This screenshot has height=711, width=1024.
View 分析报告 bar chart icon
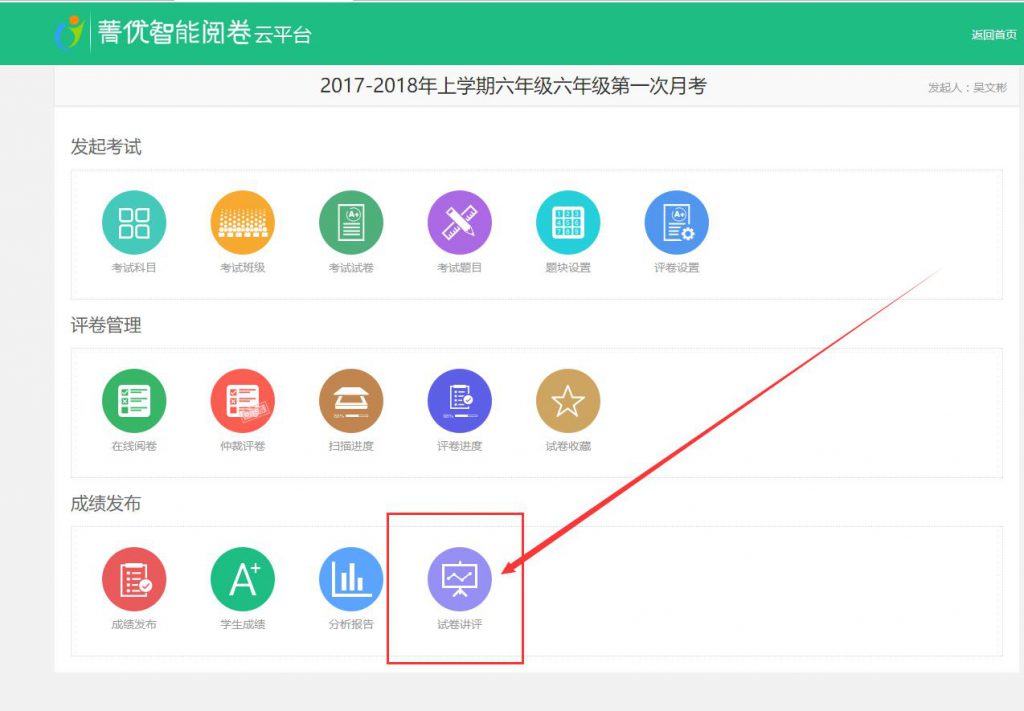351,579
